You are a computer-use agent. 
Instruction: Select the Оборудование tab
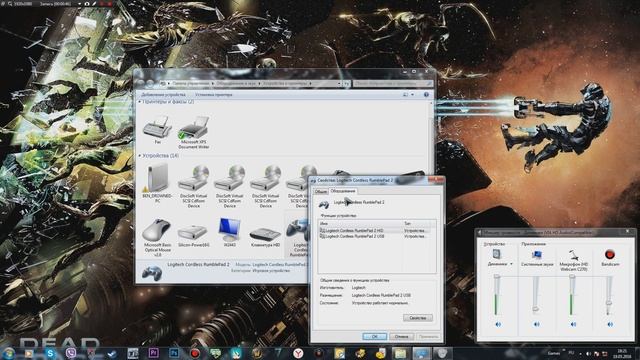[x=343, y=191]
